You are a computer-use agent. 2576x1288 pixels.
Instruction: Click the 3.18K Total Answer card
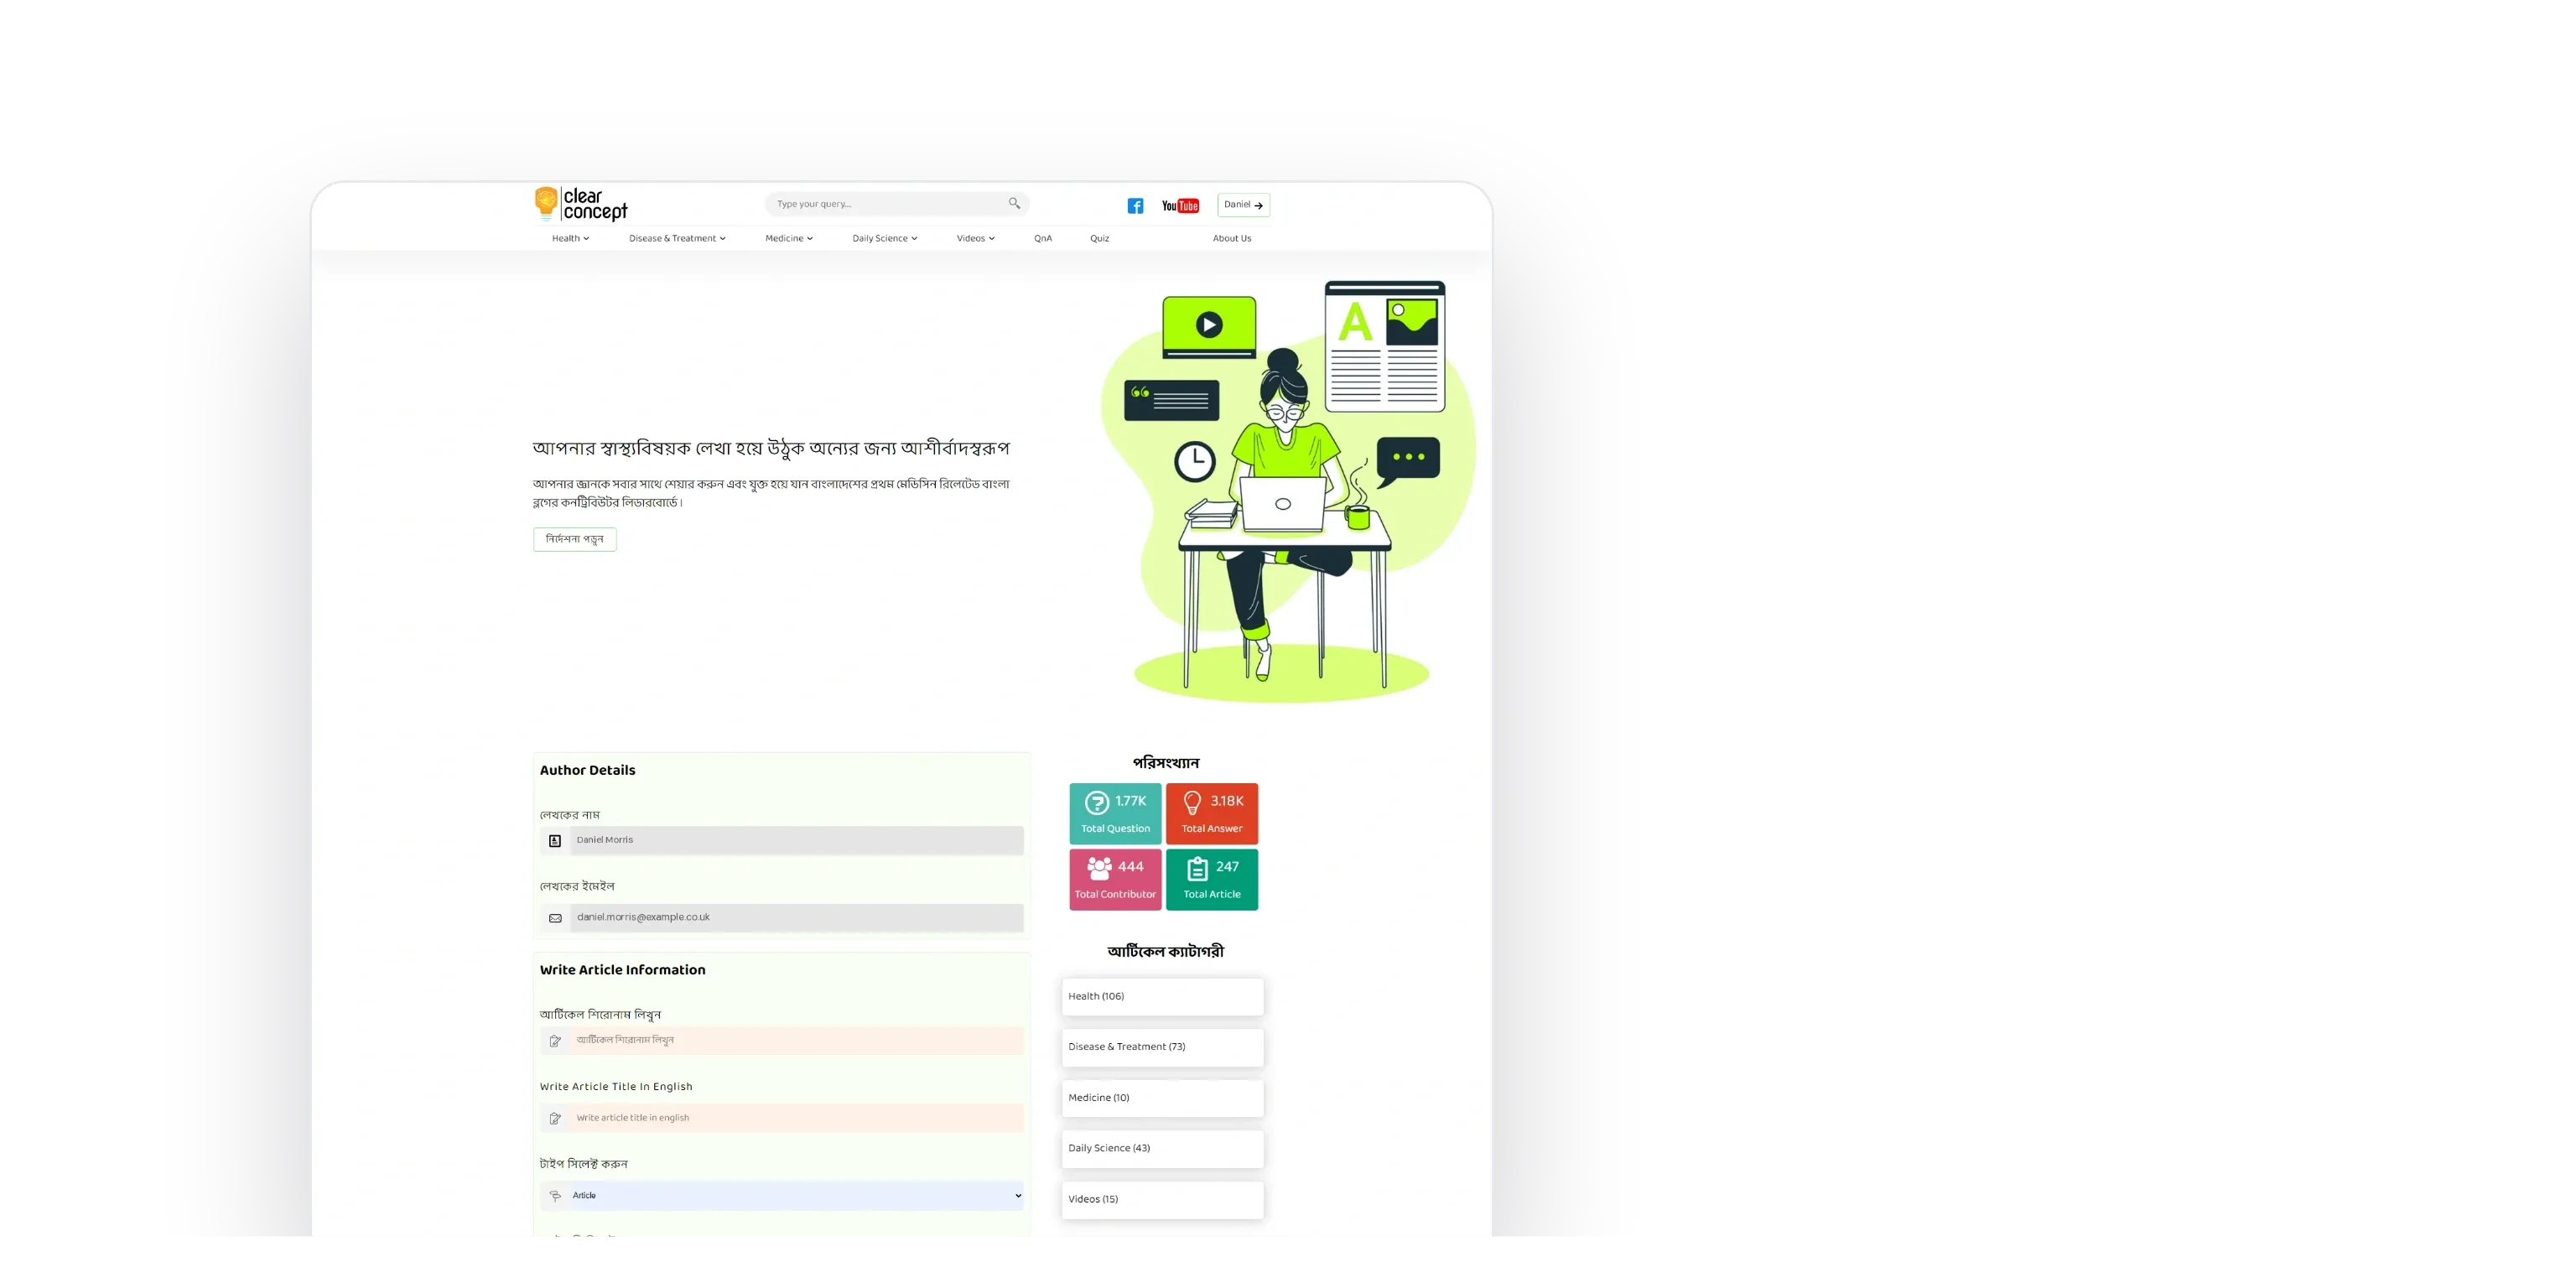[1212, 814]
